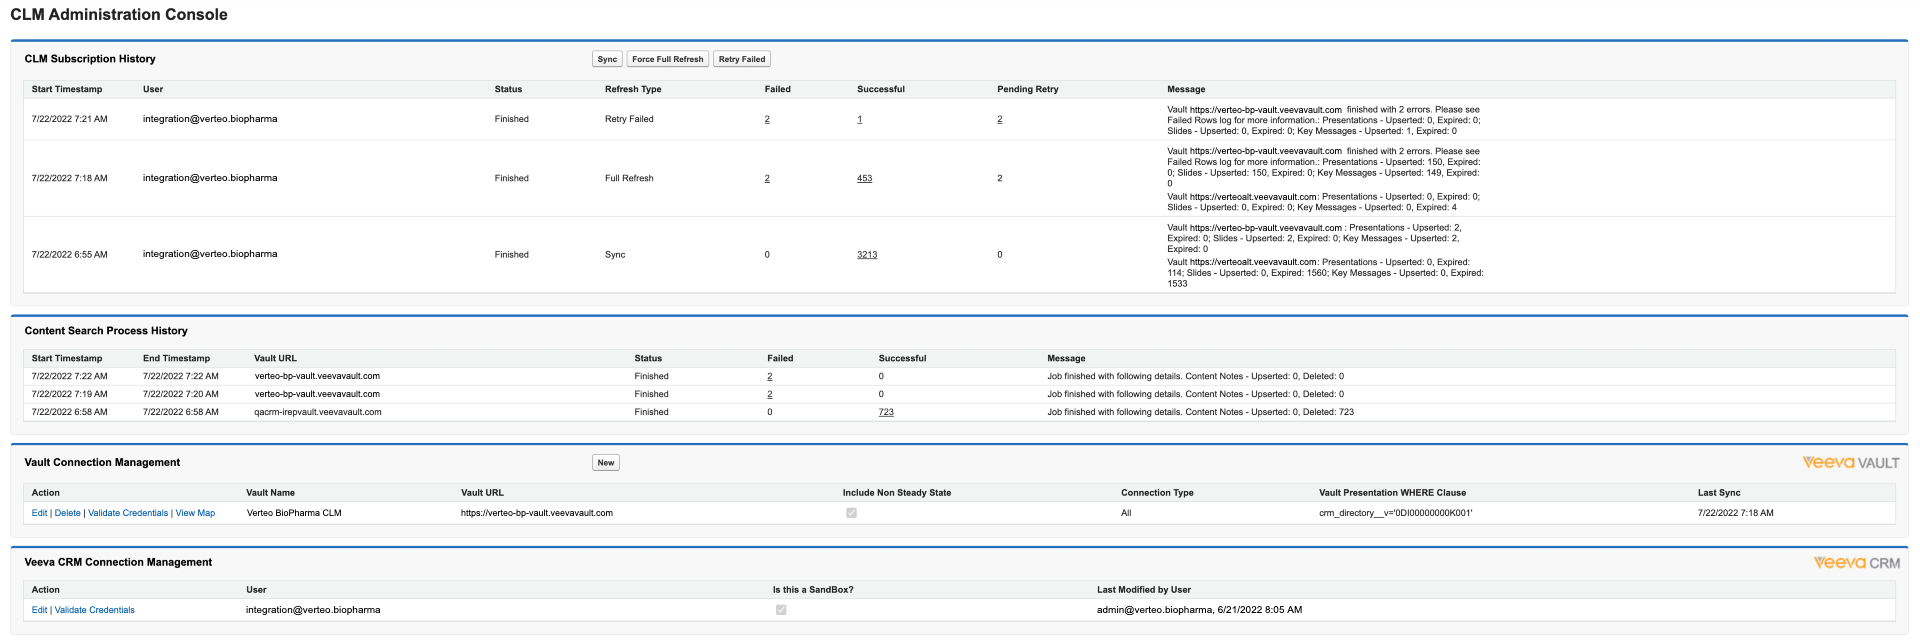Open the 453 successful records link
This screenshot has height=644, width=1920.
[x=864, y=179]
